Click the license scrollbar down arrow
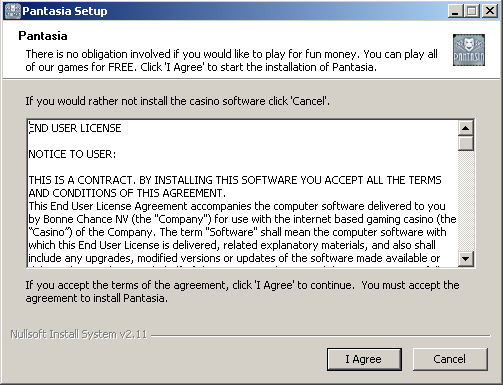Viewport: 503px width, 385px height. (x=466, y=258)
